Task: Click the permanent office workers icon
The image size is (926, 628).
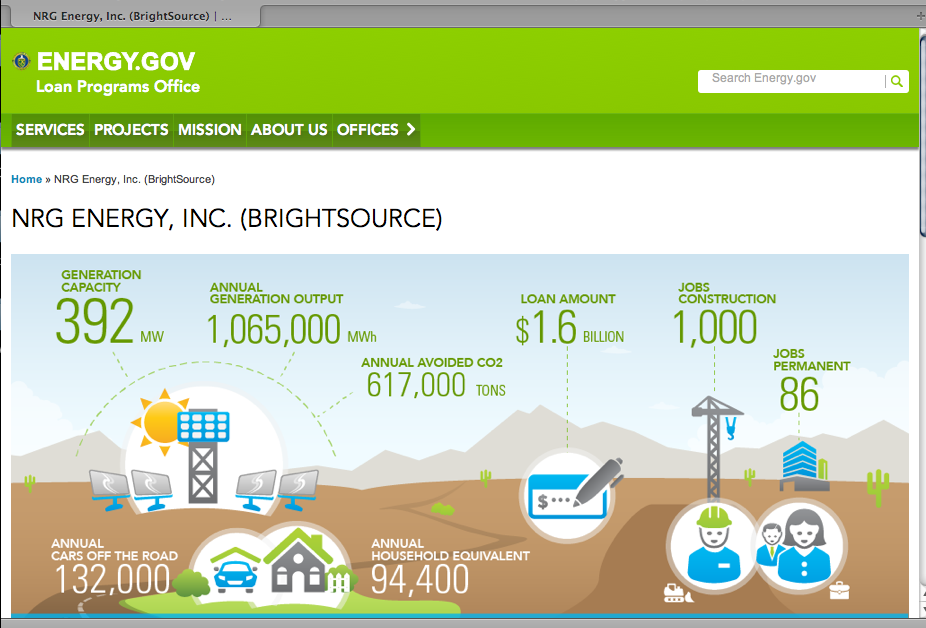Action: [801, 547]
